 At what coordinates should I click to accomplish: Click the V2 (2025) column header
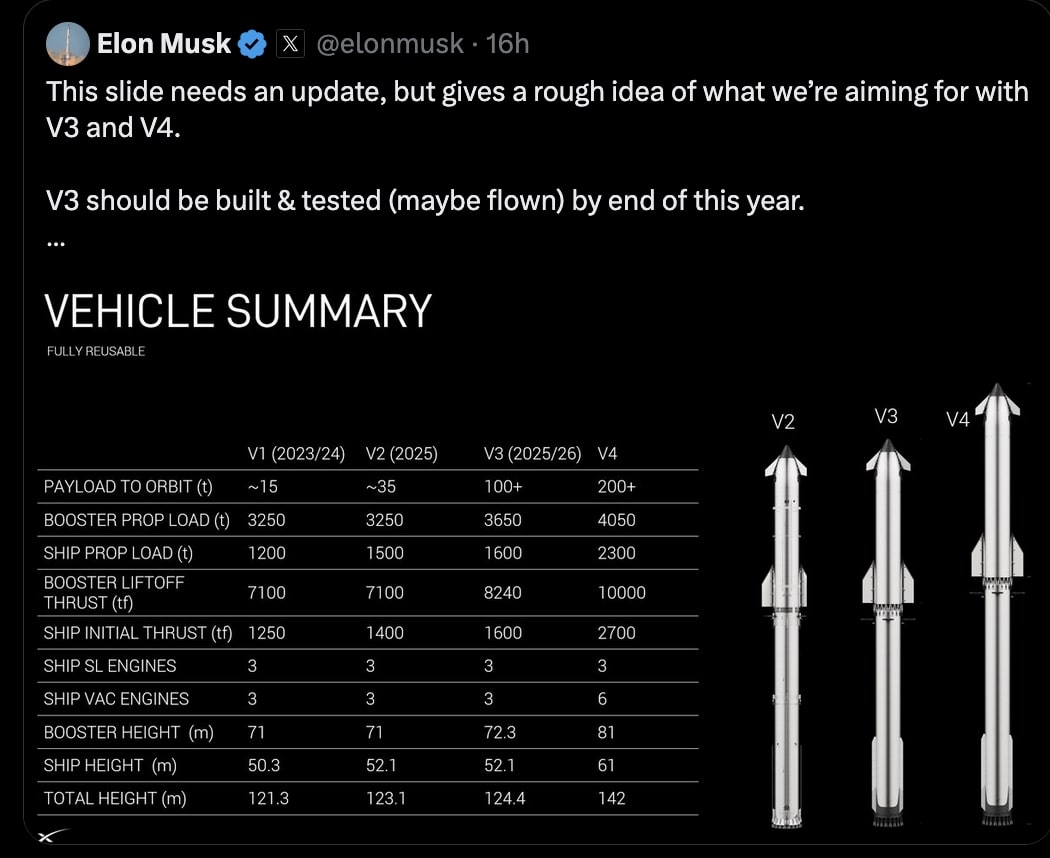click(x=402, y=454)
